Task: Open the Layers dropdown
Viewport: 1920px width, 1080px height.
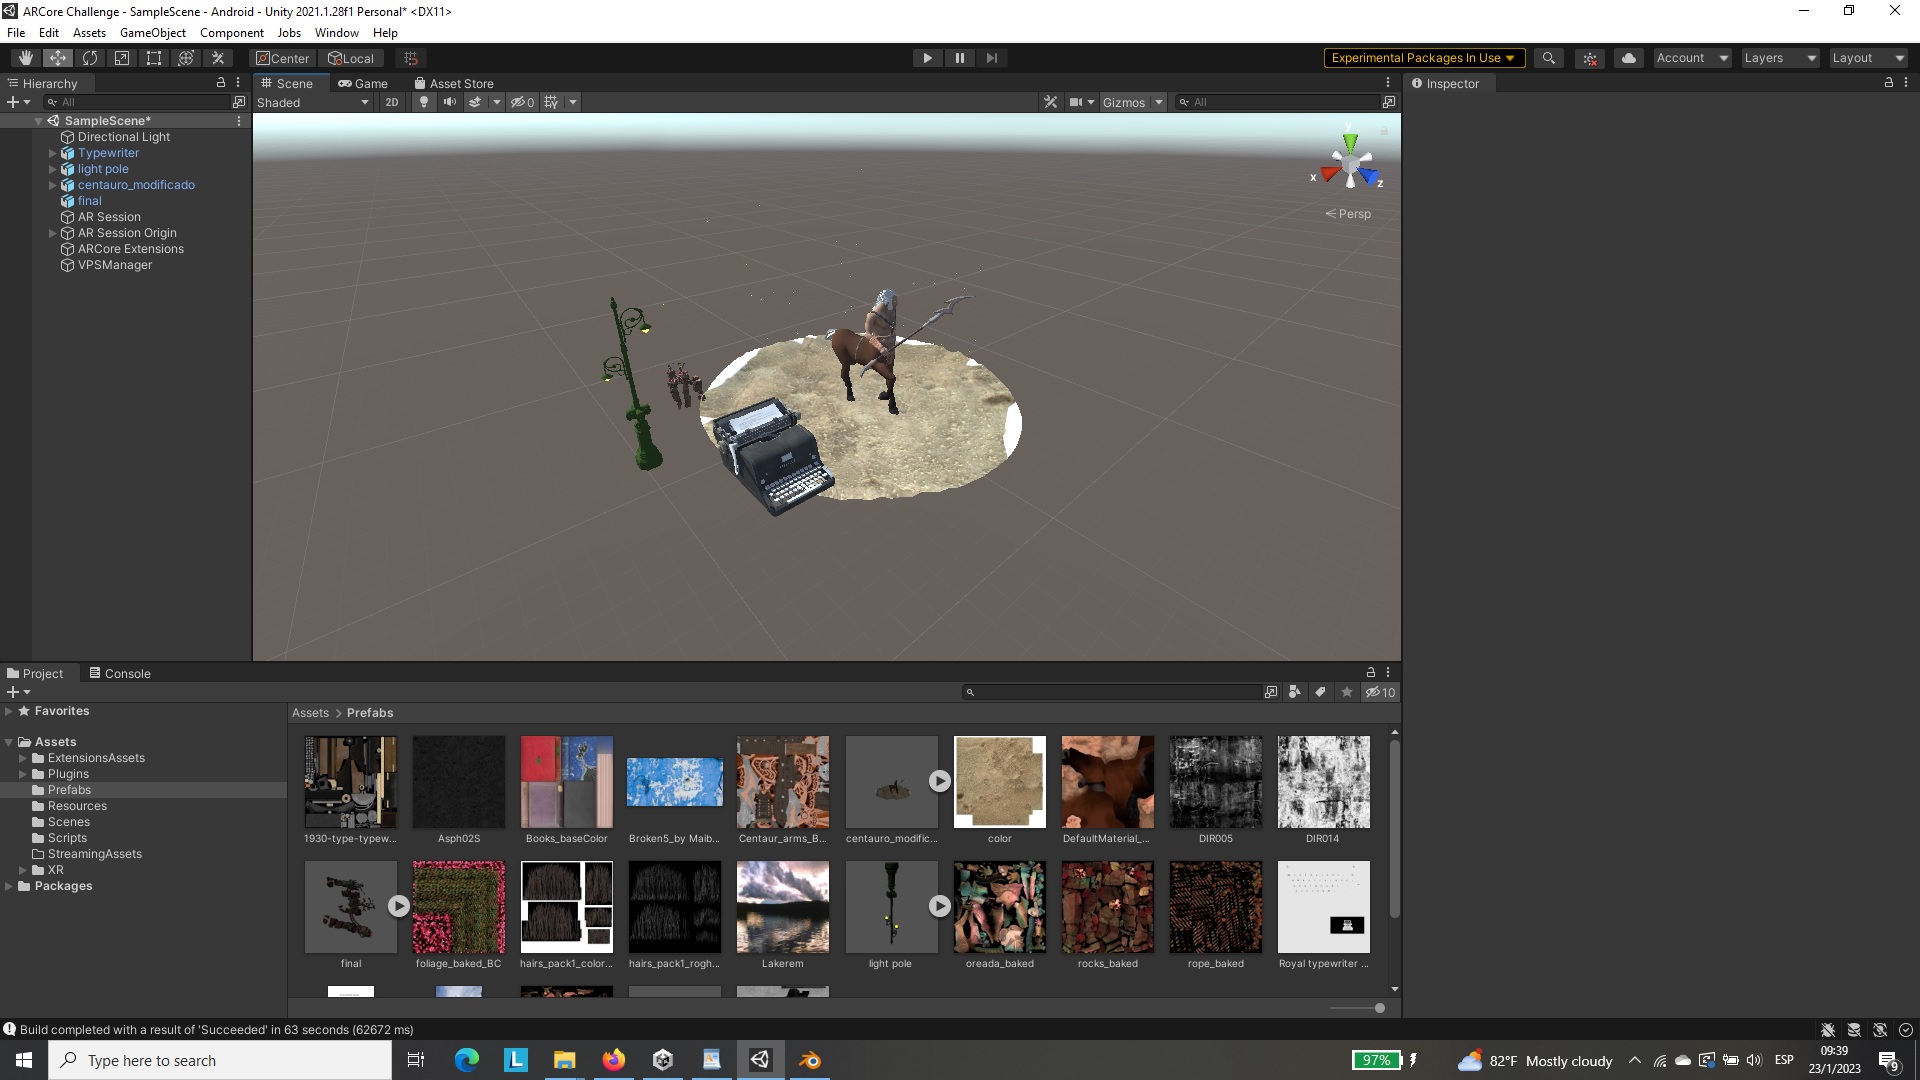Action: click(x=1779, y=58)
